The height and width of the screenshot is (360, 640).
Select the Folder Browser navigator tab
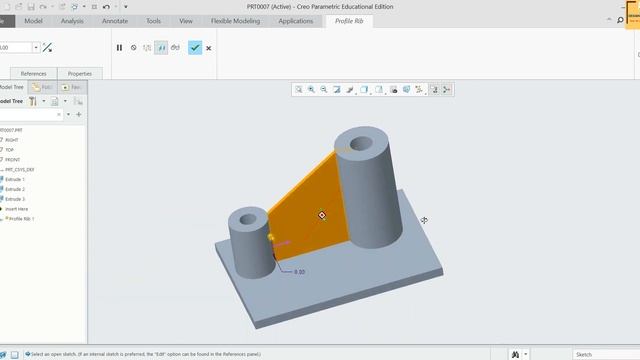[x=42, y=87]
